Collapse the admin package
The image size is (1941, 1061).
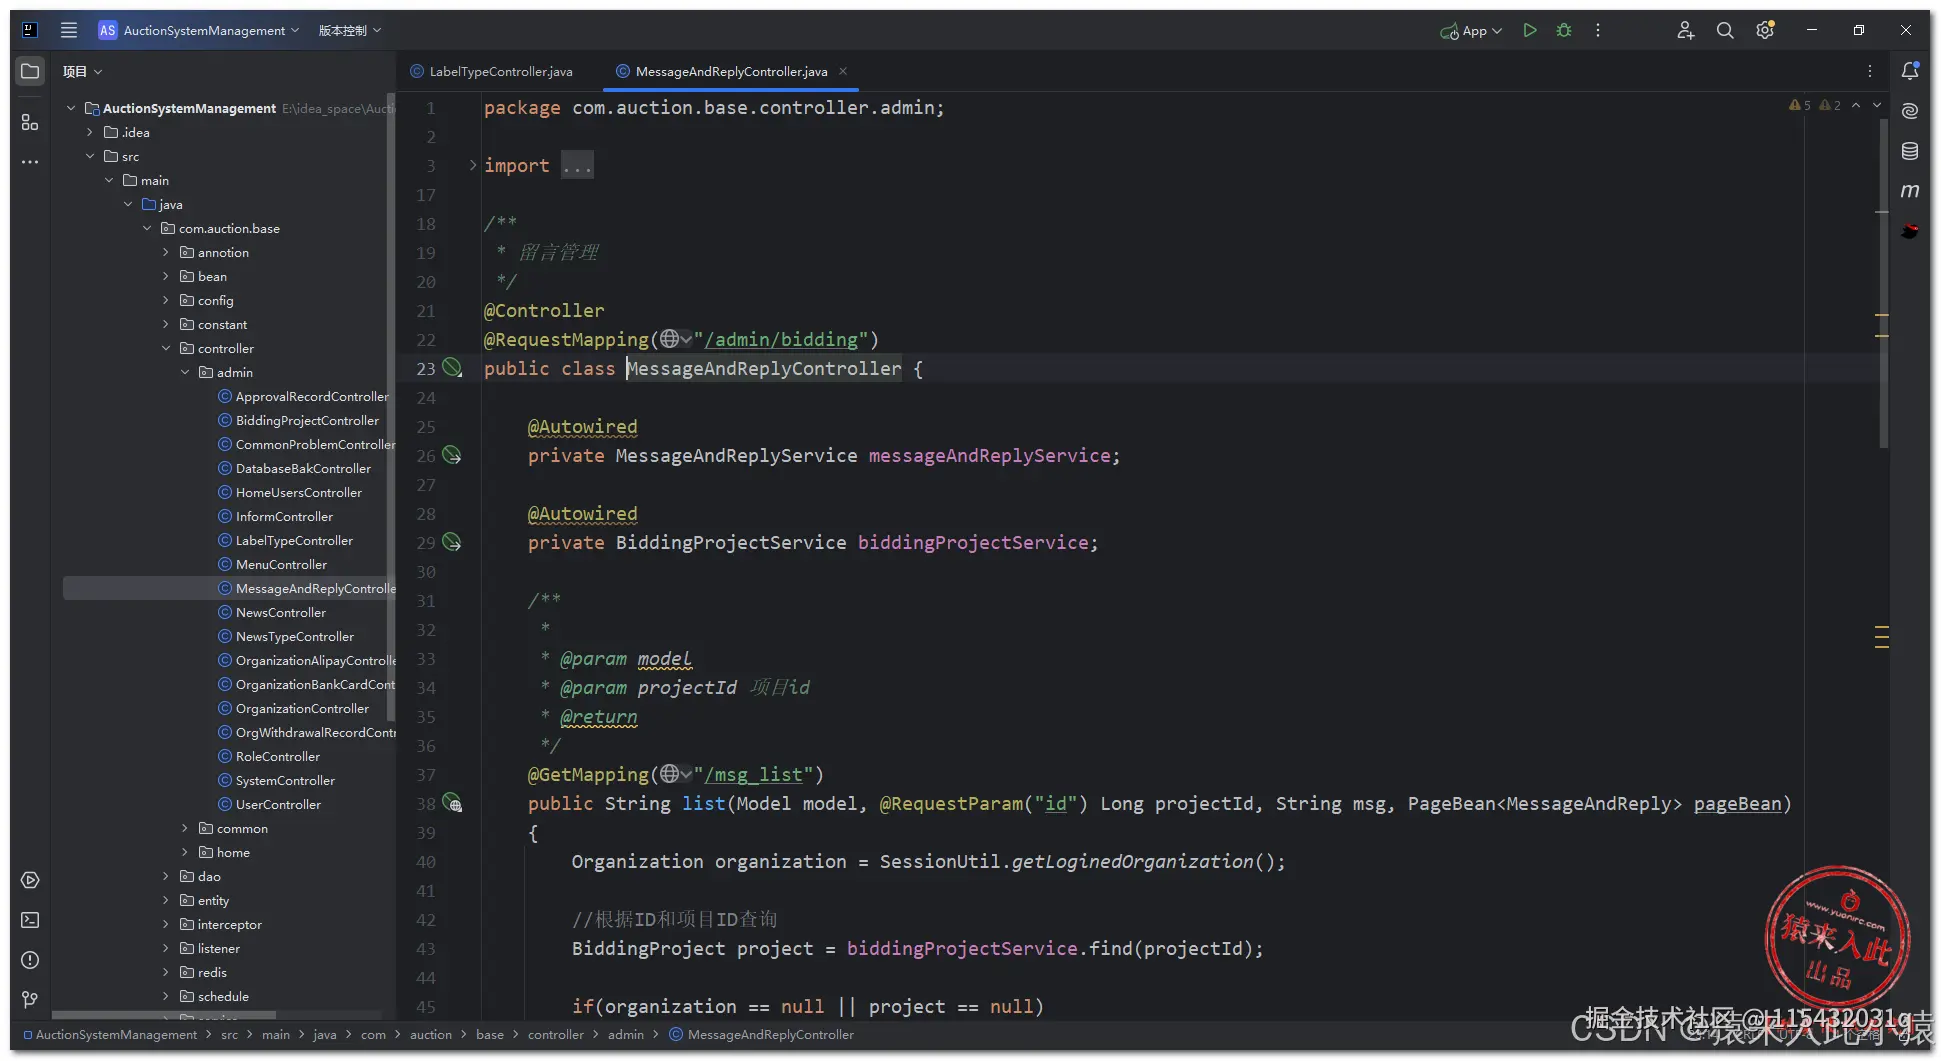(x=185, y=372)
